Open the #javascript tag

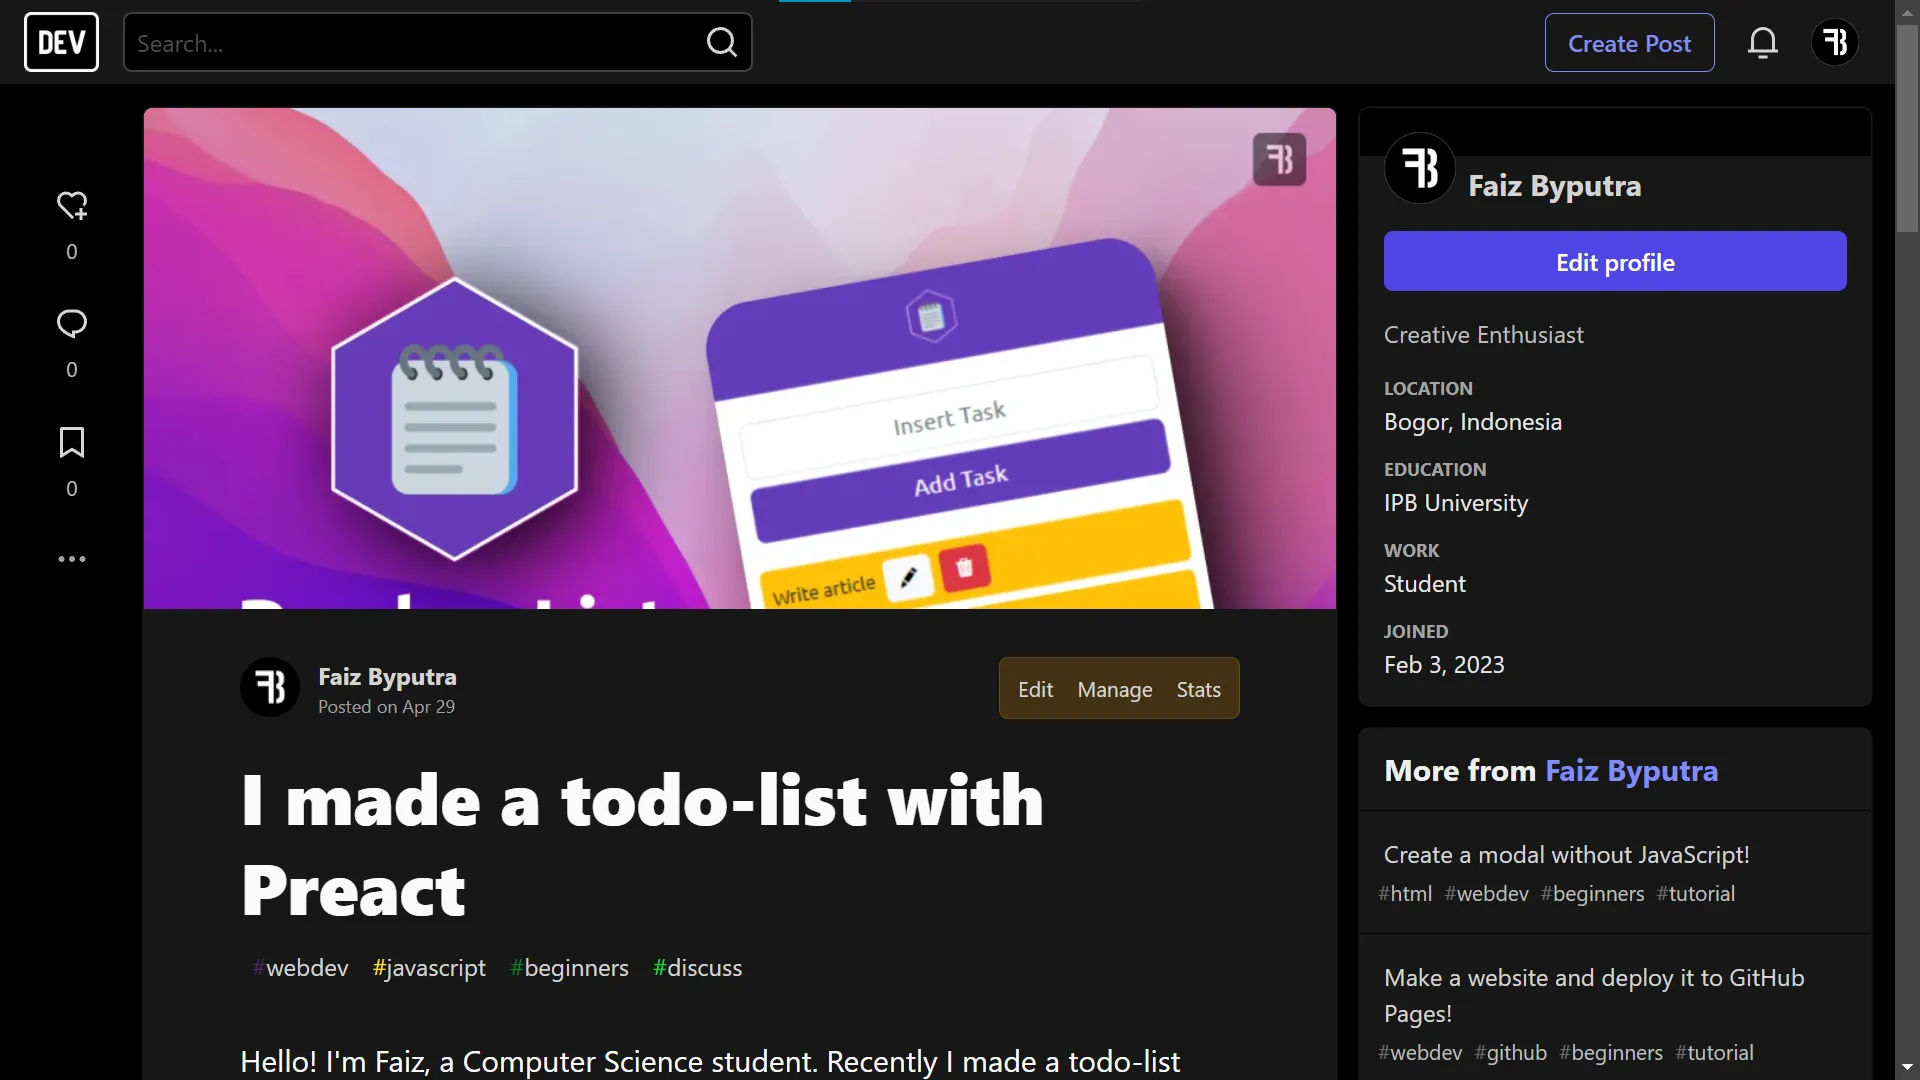[x=429, y=968]
